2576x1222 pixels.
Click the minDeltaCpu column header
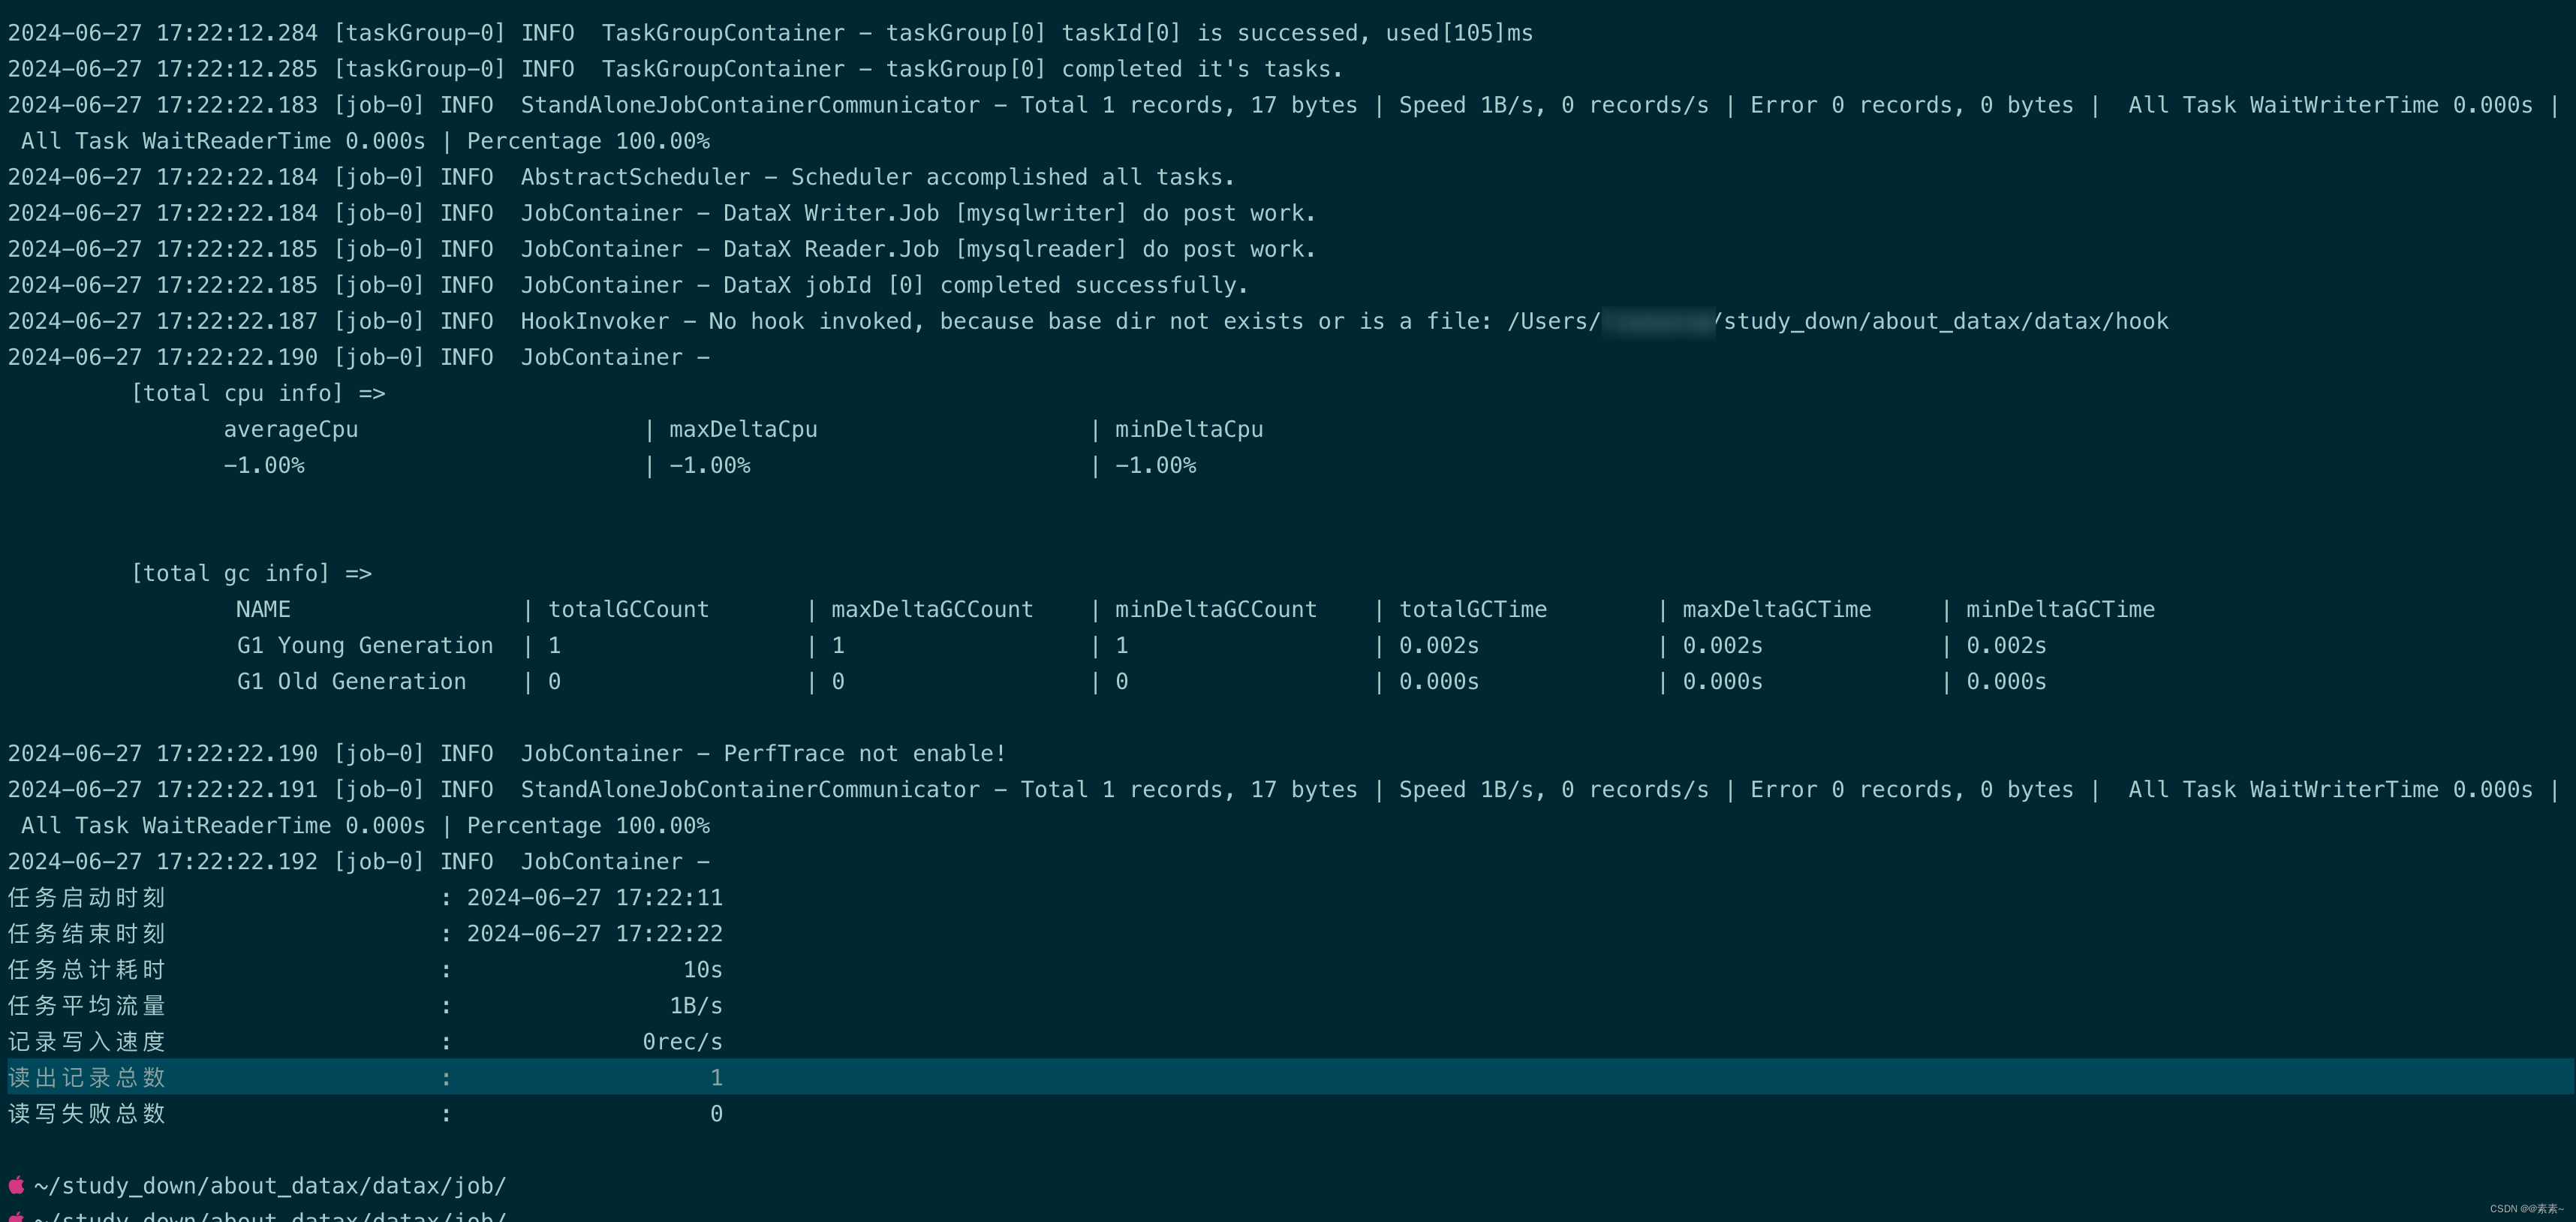[1189, 429]
